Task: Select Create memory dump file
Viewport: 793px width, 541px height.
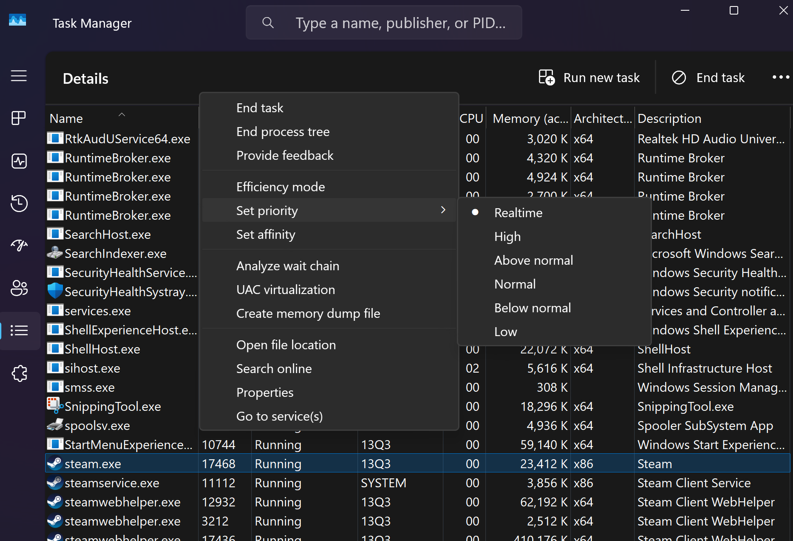Action: 308,314
